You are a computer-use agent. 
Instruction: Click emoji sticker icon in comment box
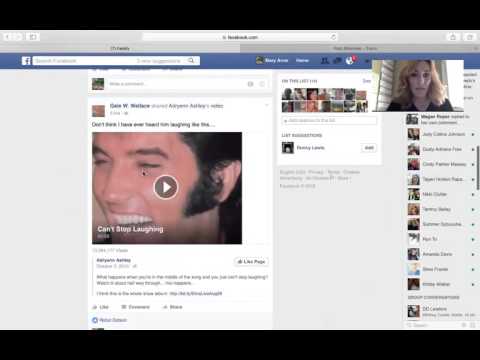coord(262,84)
